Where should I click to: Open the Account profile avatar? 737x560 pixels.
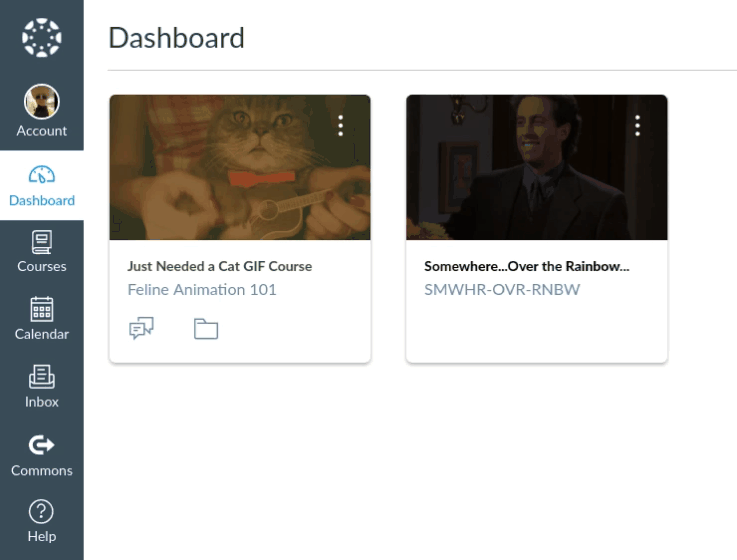click(41, 101)
